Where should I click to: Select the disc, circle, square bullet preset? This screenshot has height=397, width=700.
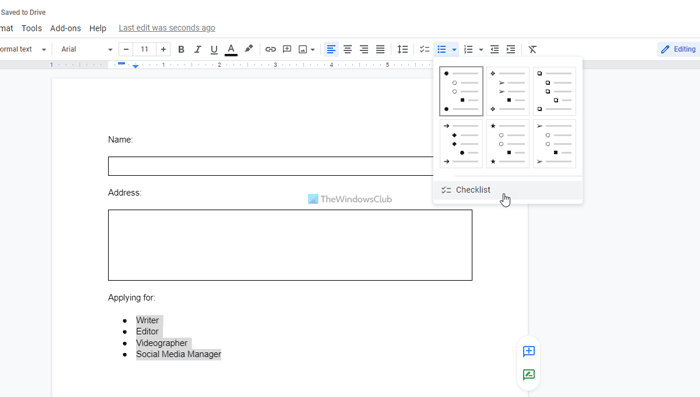tap(461, 91)
